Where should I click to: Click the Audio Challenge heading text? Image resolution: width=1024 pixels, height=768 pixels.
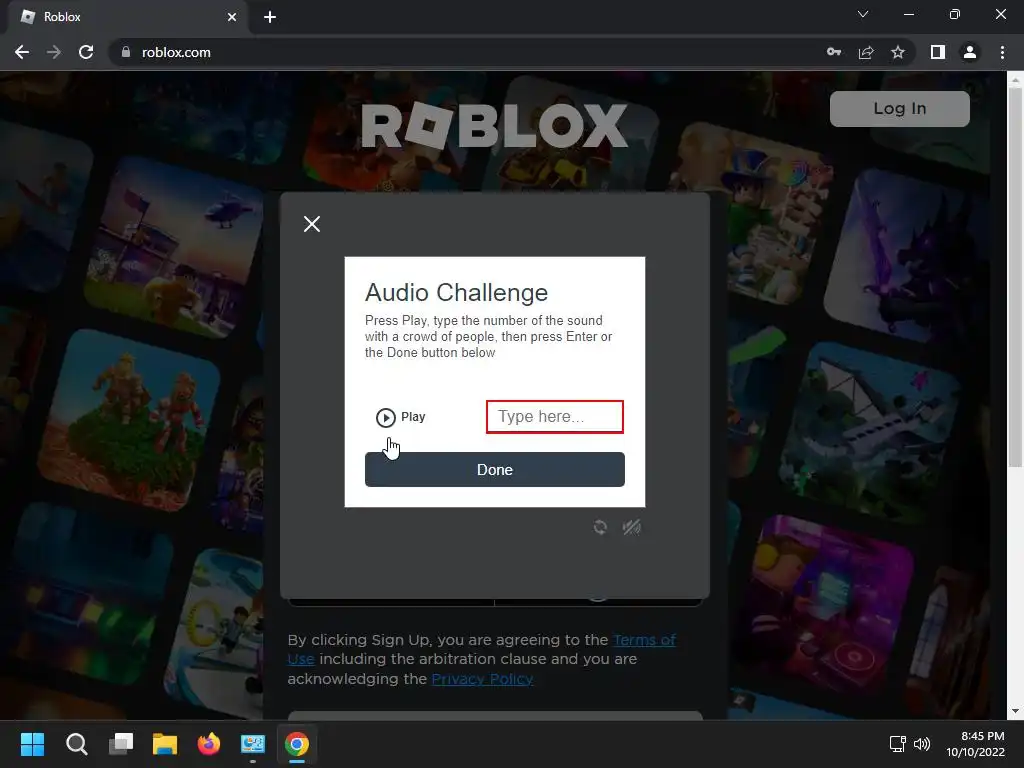pyautogui.click(x=456, y=293)
